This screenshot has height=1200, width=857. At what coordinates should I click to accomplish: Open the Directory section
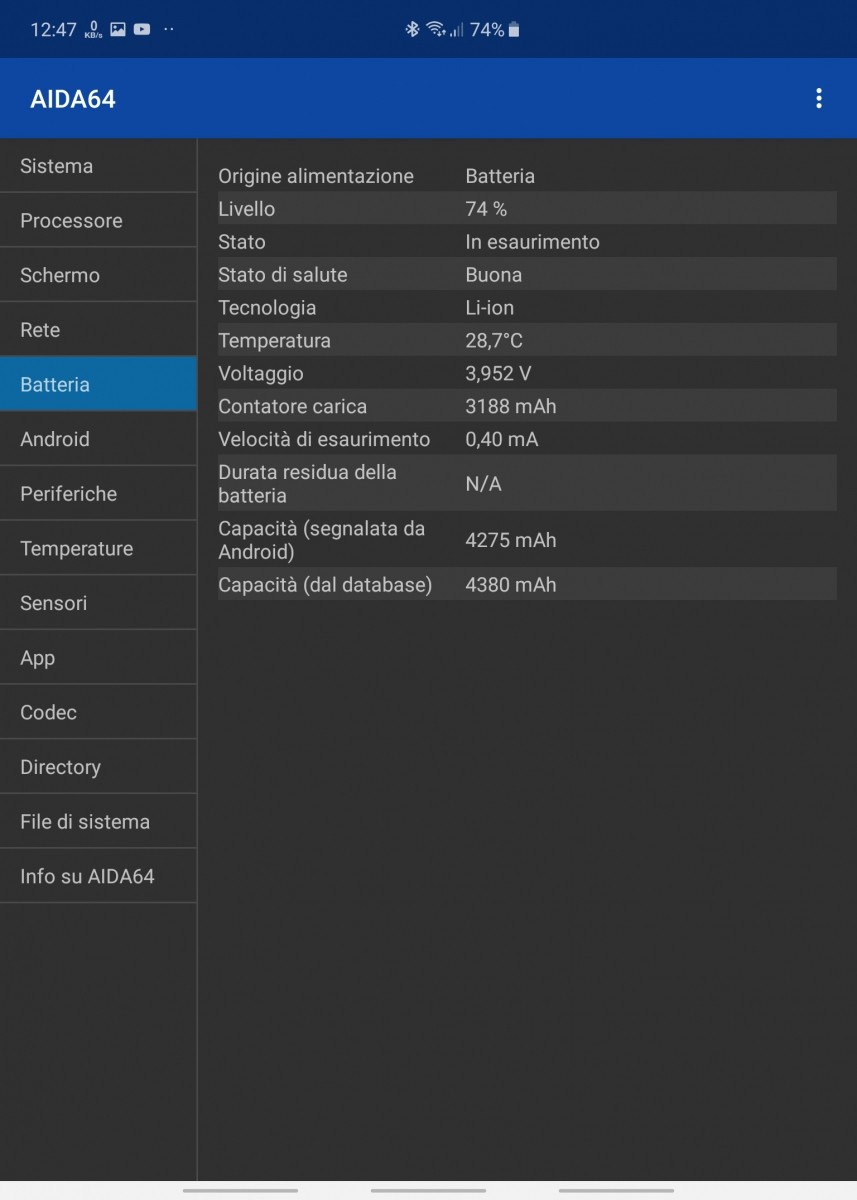click(x=98, y=767)
